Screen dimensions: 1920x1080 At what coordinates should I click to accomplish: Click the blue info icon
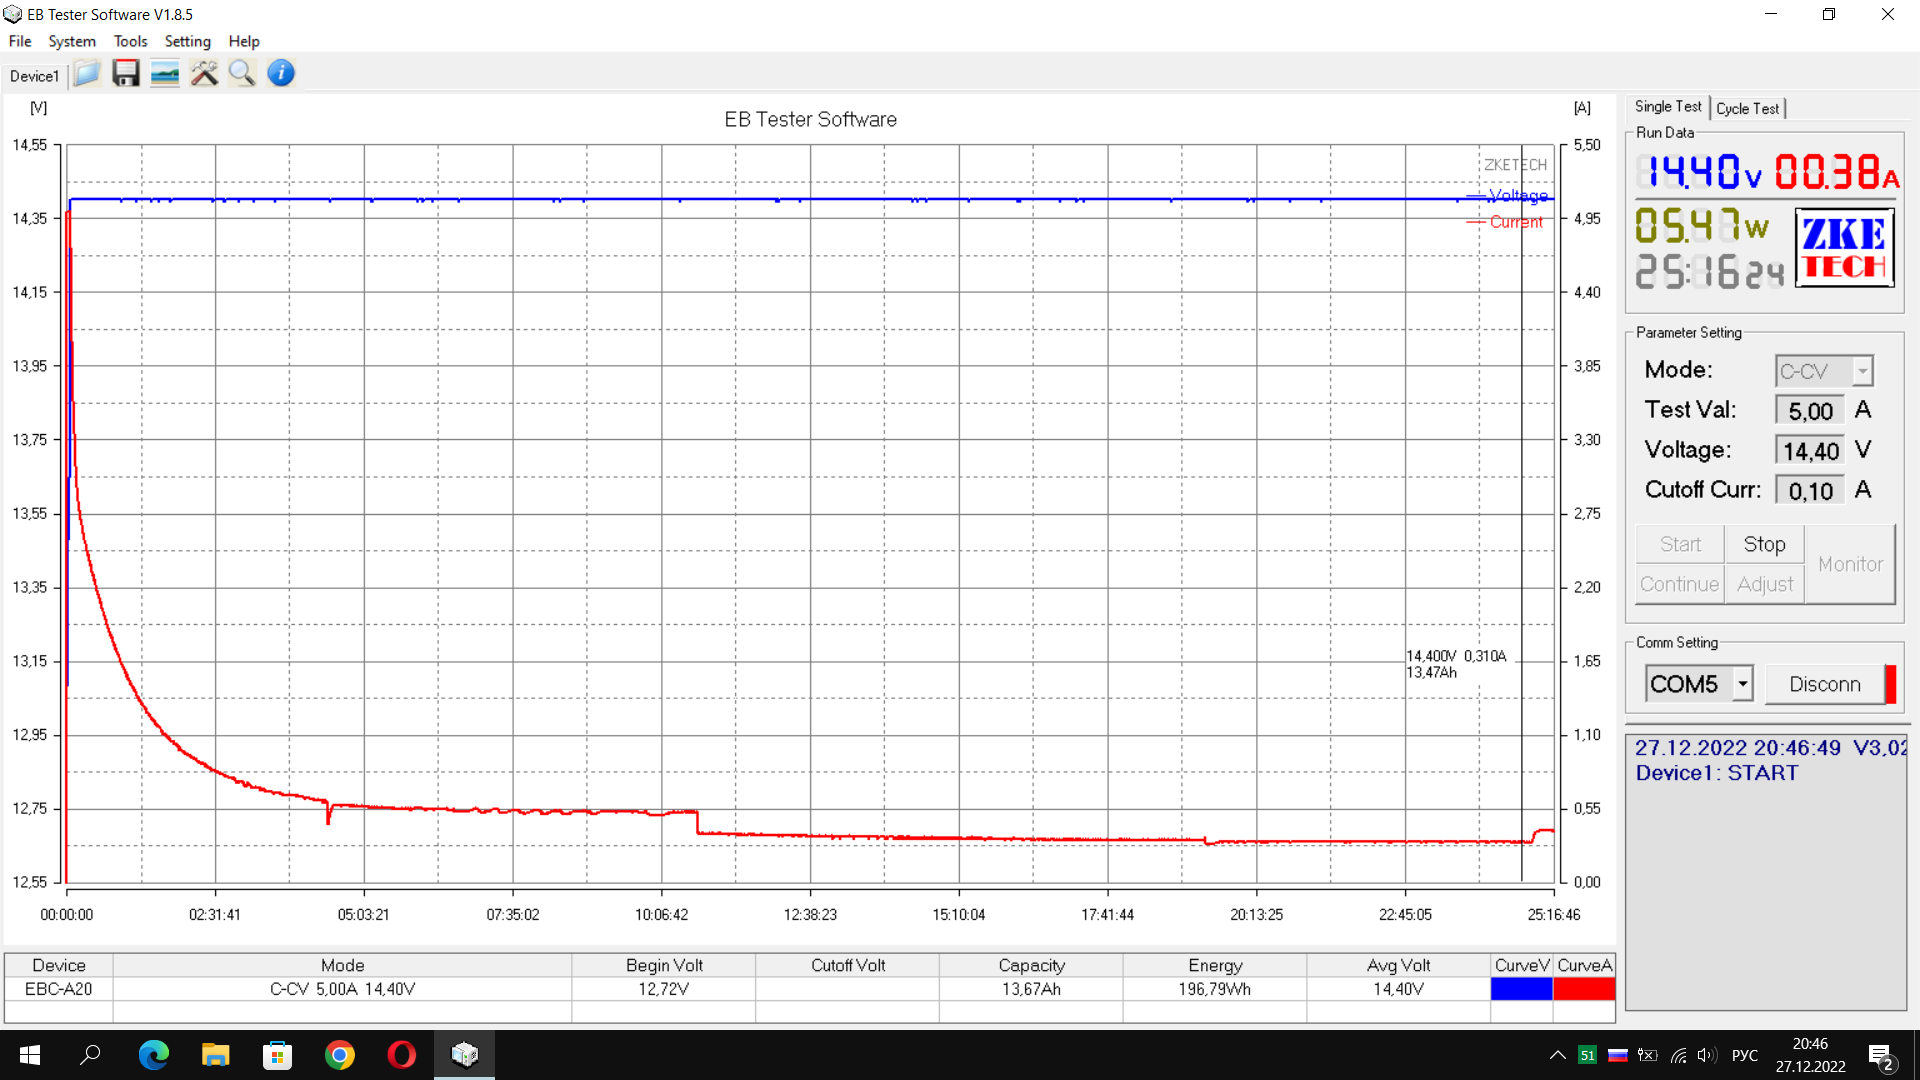281,73
